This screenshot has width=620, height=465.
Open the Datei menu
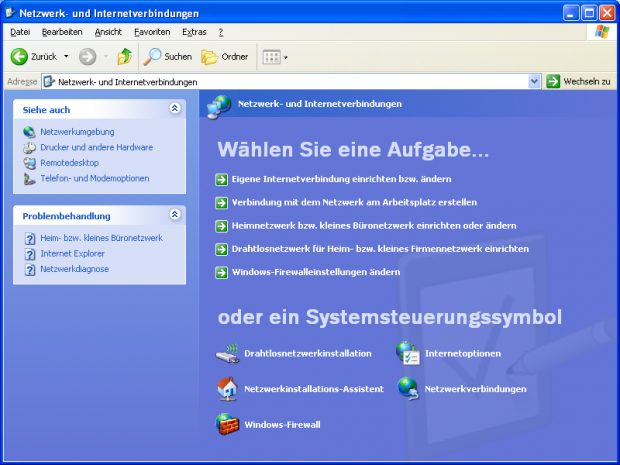(20, 32)
